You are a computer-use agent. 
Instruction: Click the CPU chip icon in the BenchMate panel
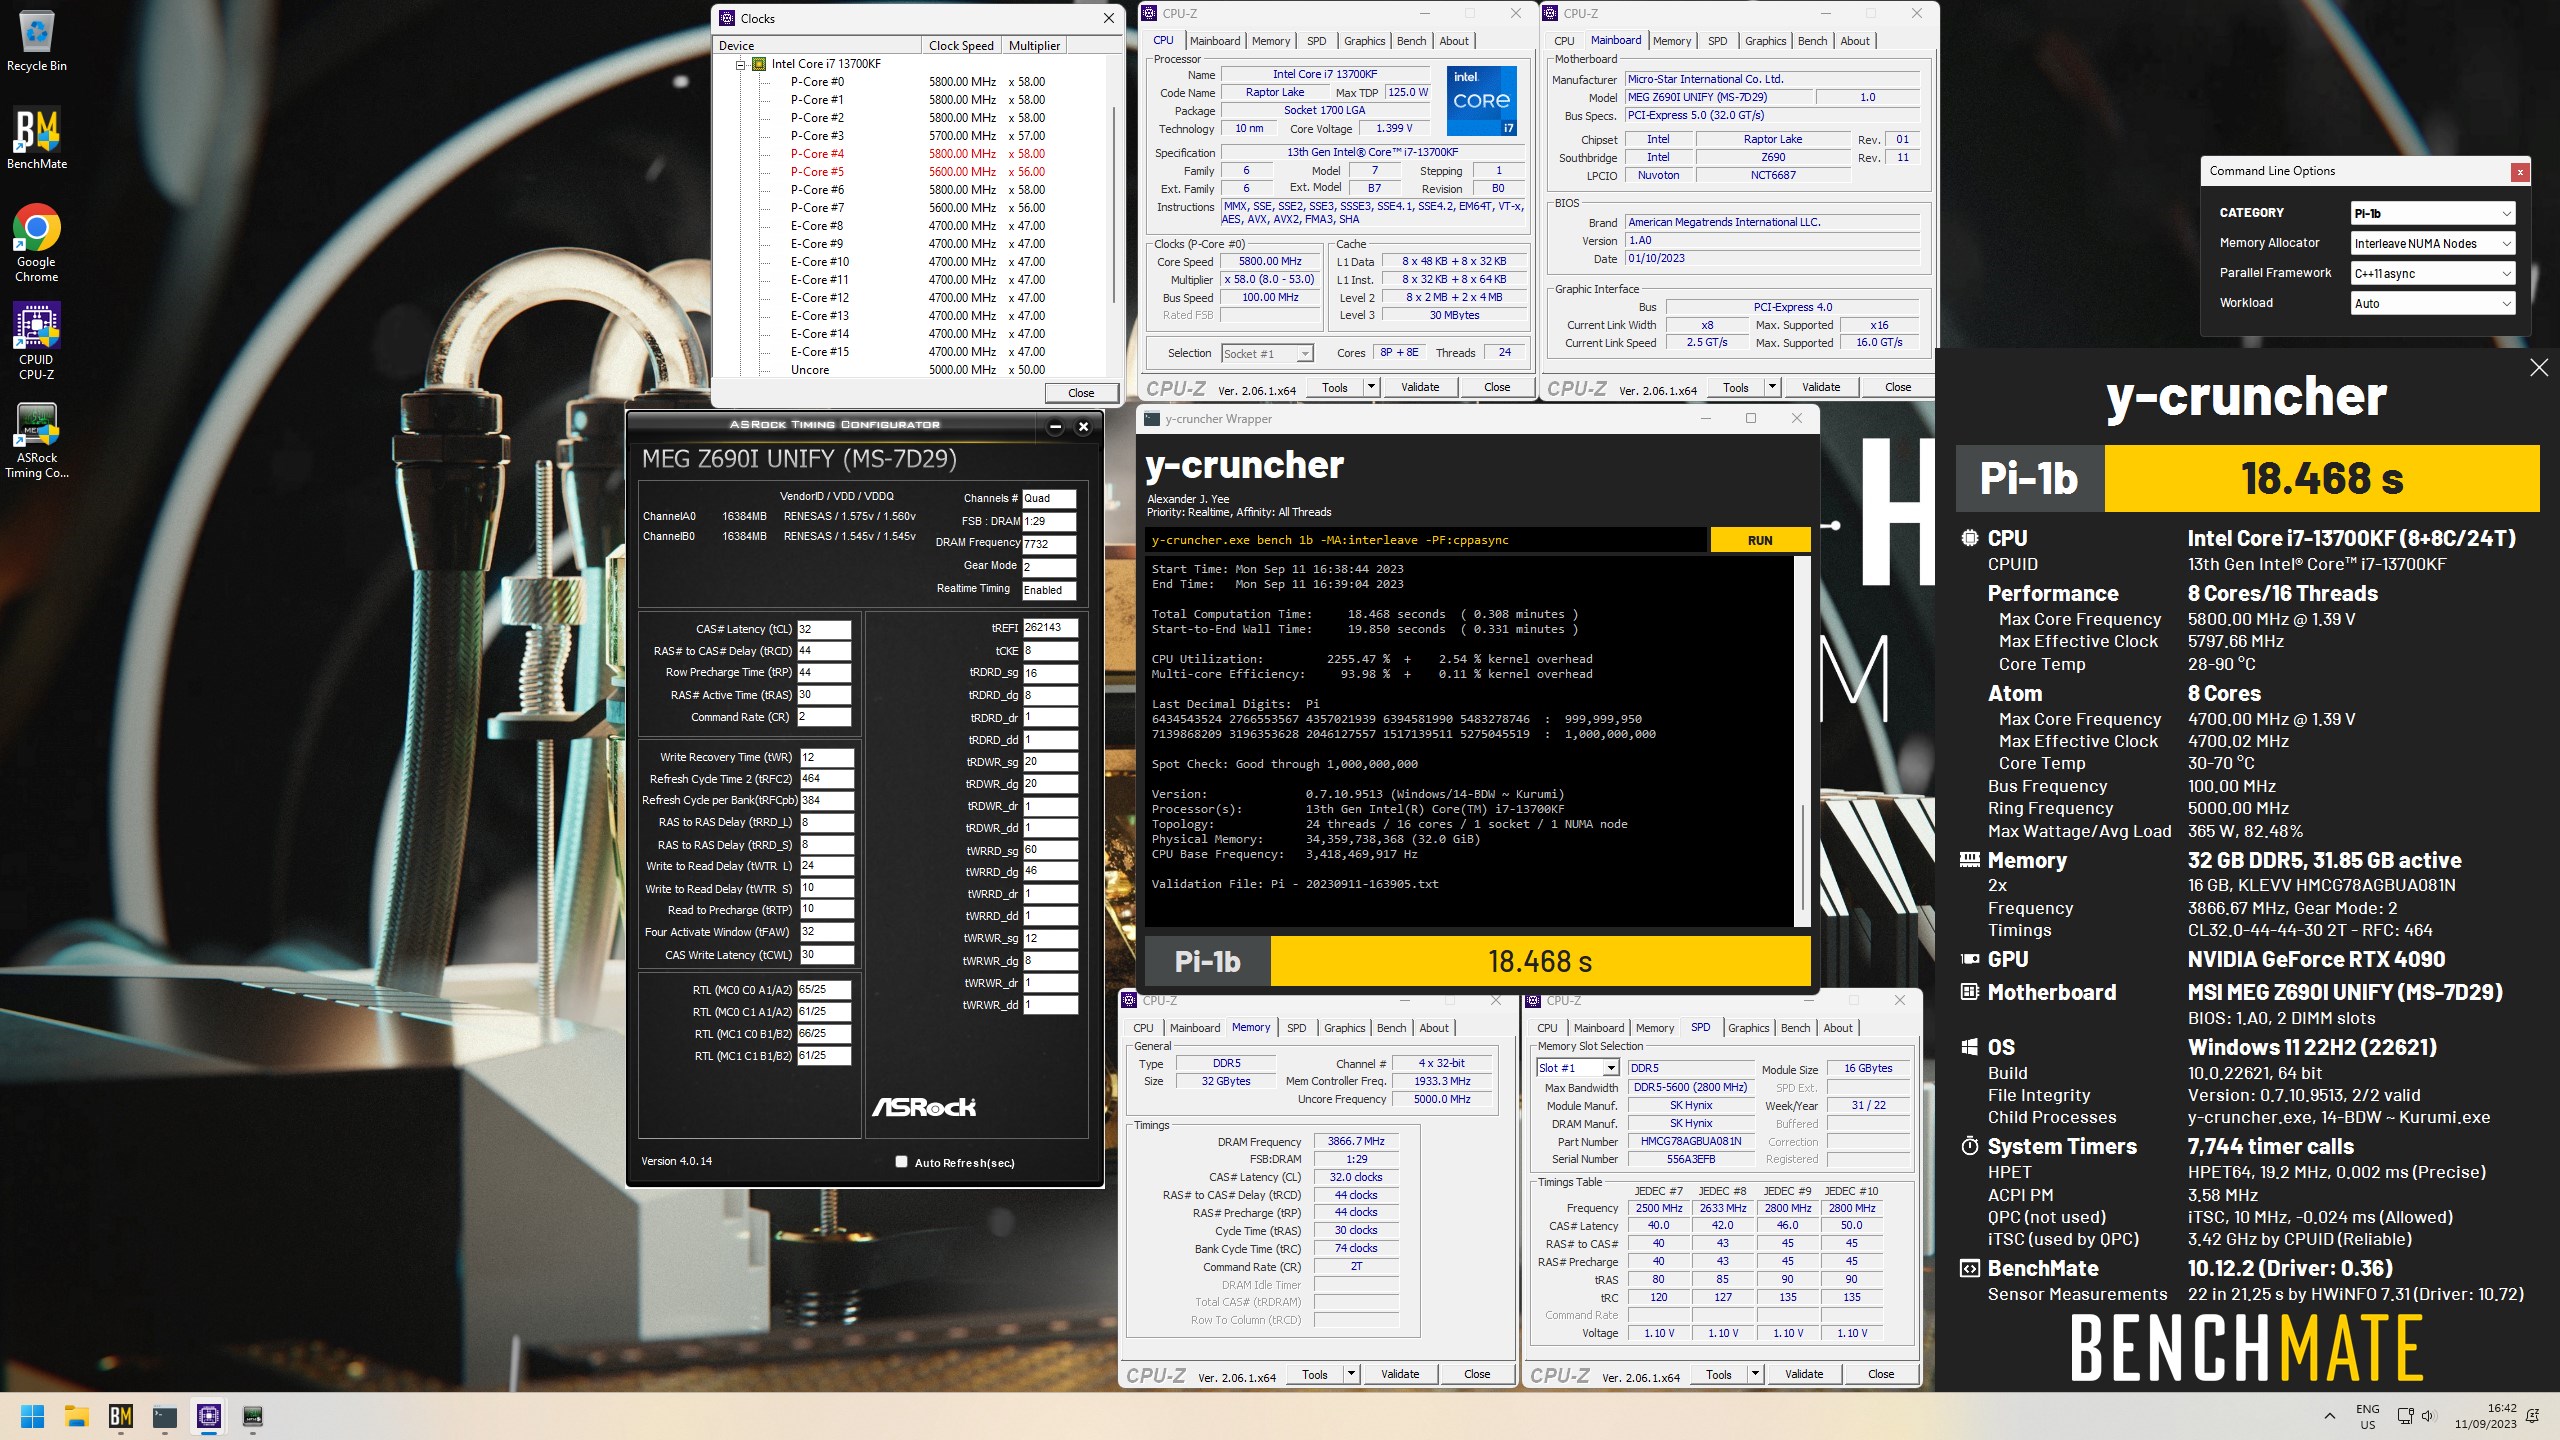1969,538
